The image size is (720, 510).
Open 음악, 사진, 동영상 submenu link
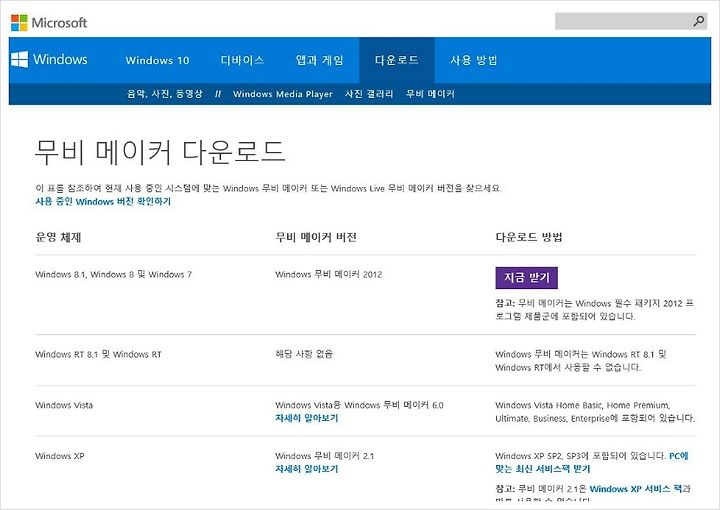165,94
